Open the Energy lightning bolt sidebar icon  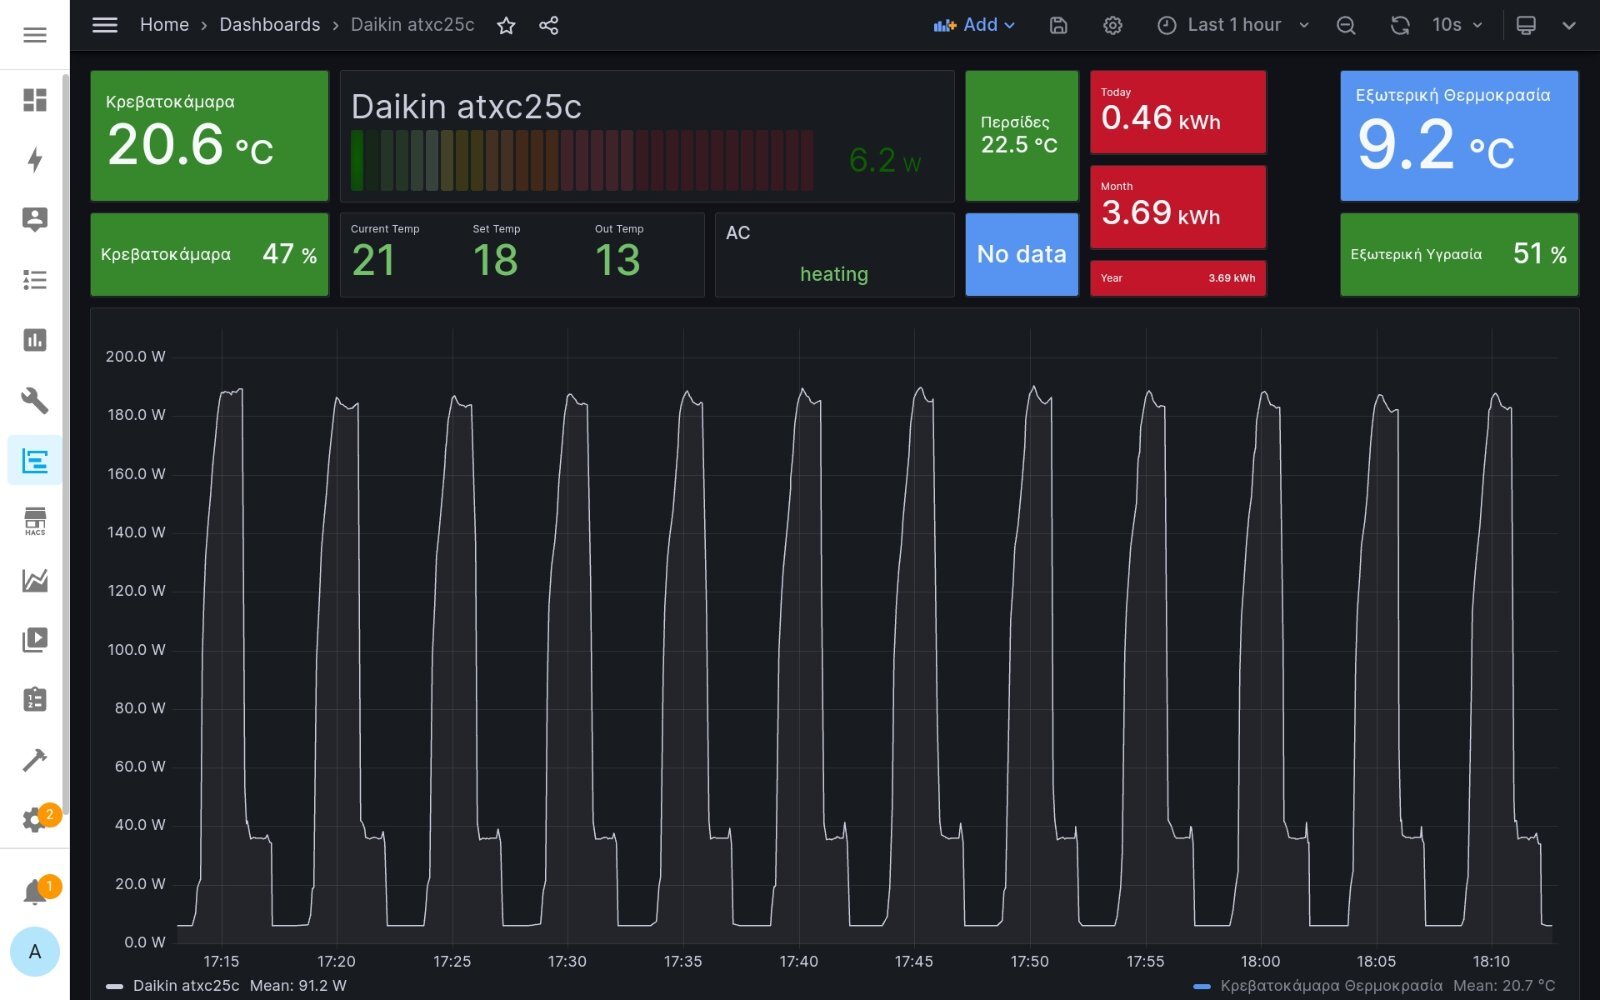point(35,160)
